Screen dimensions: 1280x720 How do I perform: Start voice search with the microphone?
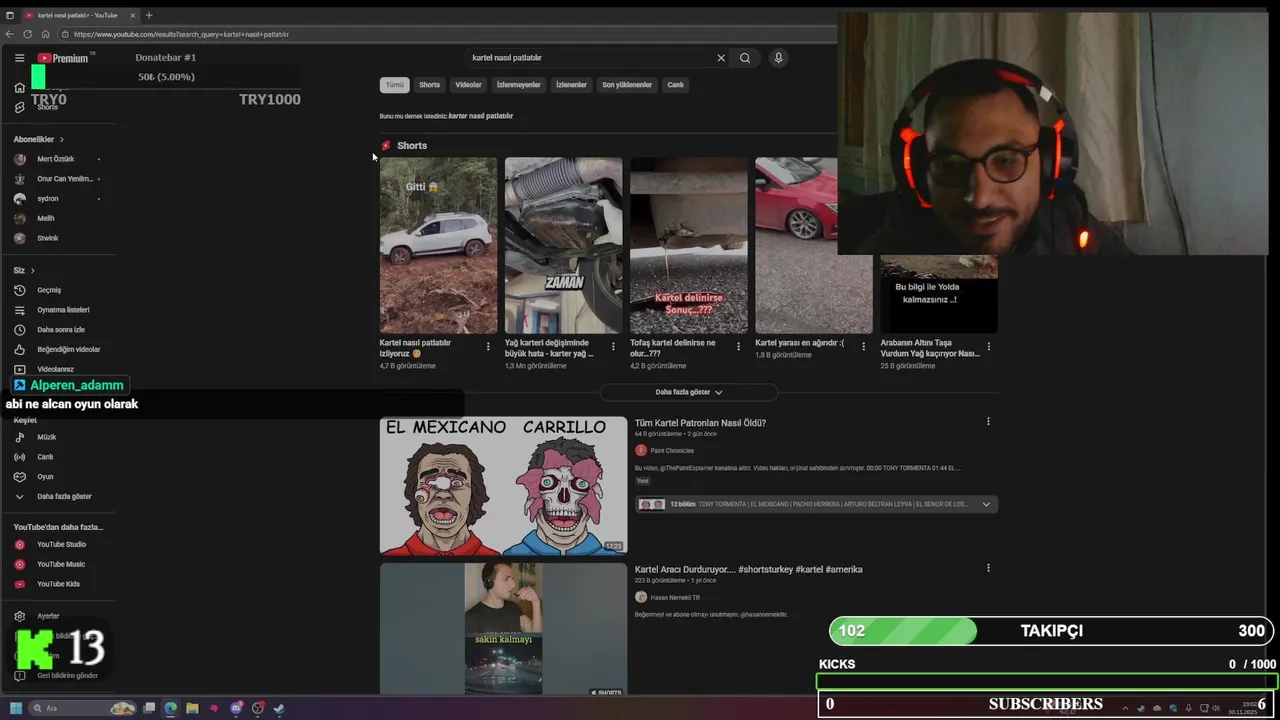(778, 58)
